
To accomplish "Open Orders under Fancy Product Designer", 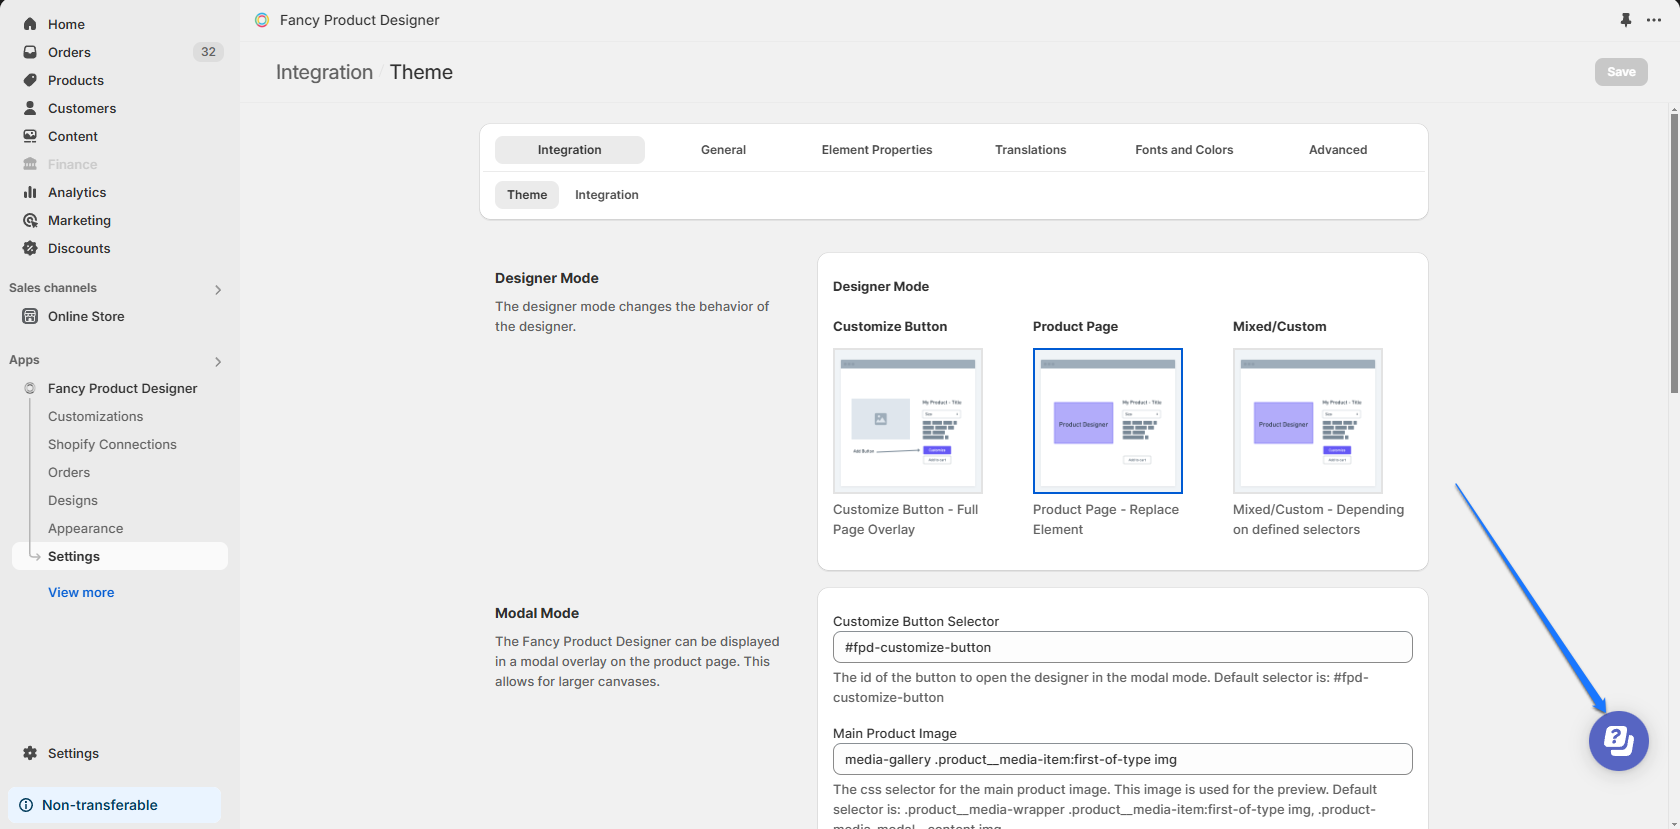I will click(x=69, y=472).
